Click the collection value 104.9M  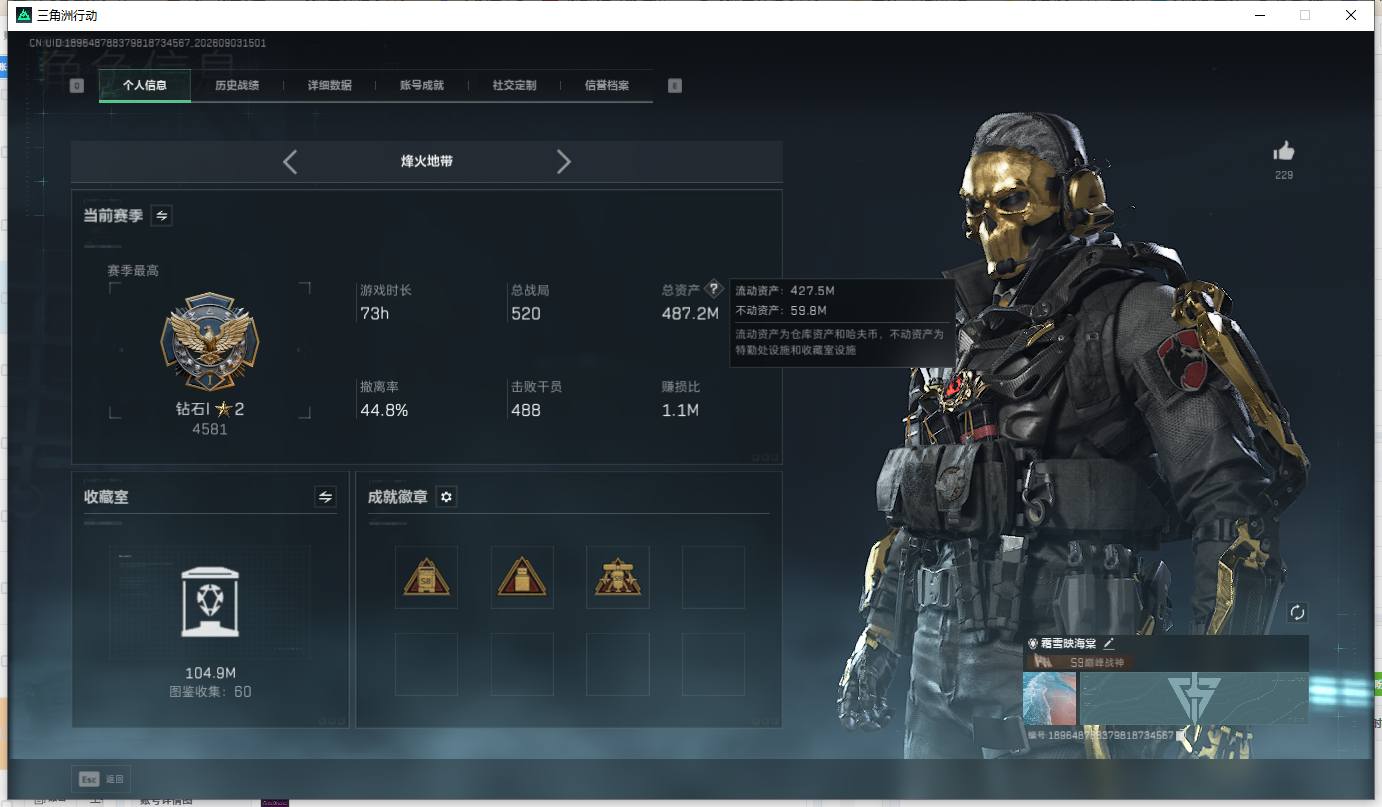pos(210,673)
